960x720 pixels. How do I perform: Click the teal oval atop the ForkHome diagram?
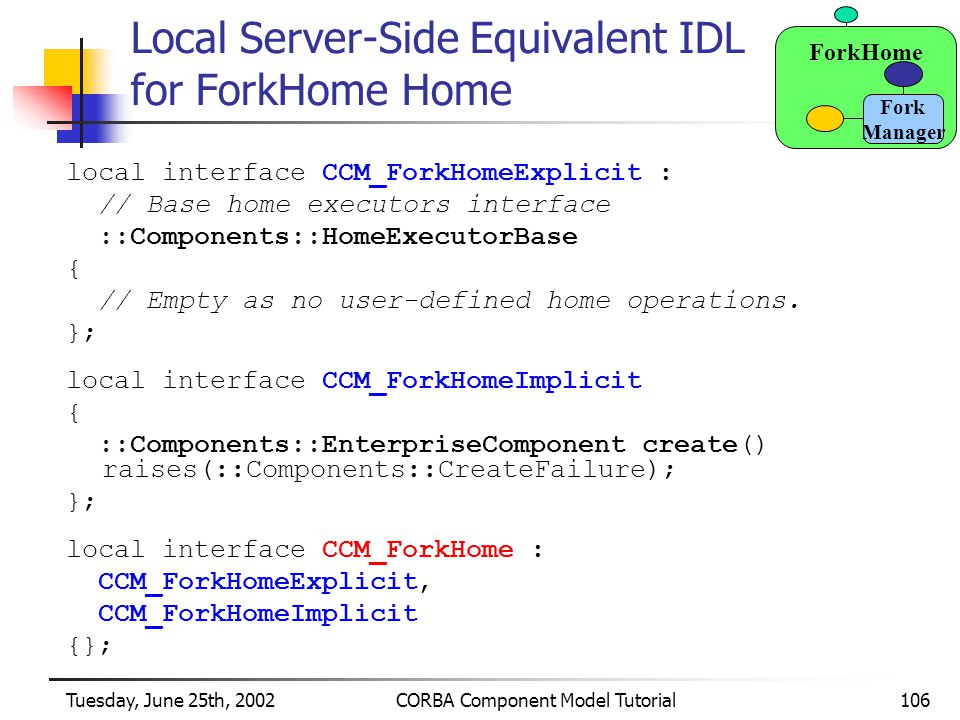click(846, 14)
